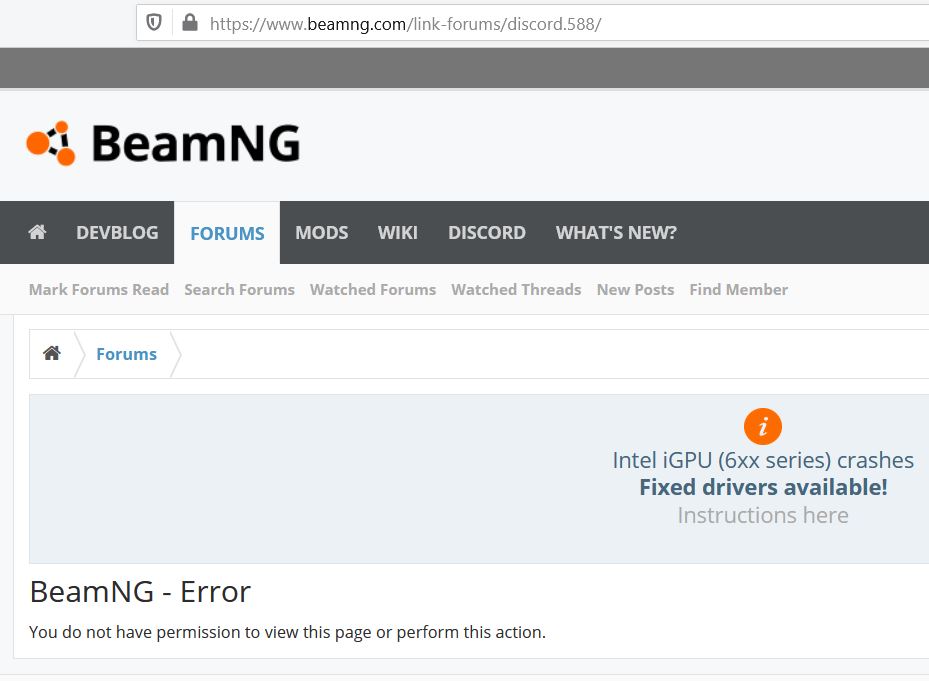Select the FORUMS tab
Screen dimensions: 929x681
click(227, 233)
